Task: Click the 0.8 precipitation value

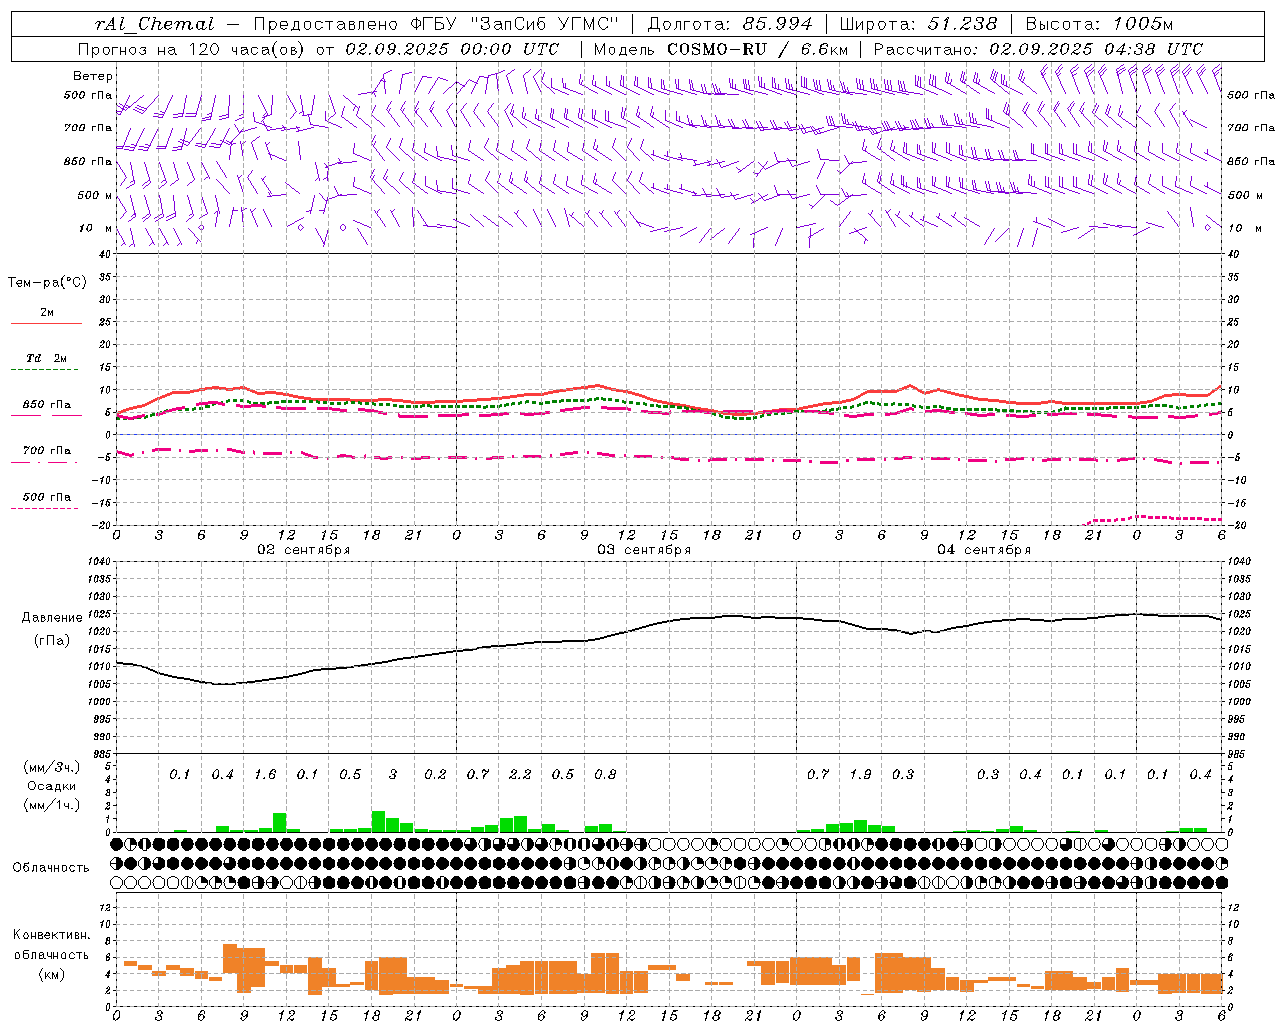Action: [x=605, y=775]
